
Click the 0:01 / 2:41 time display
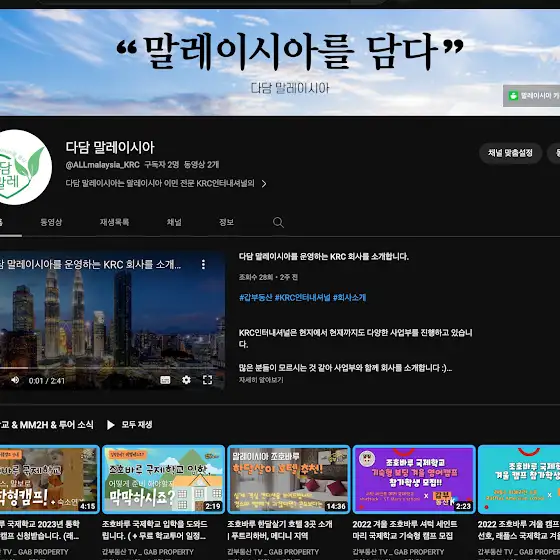pyautogui.click(x=47, y=381)
